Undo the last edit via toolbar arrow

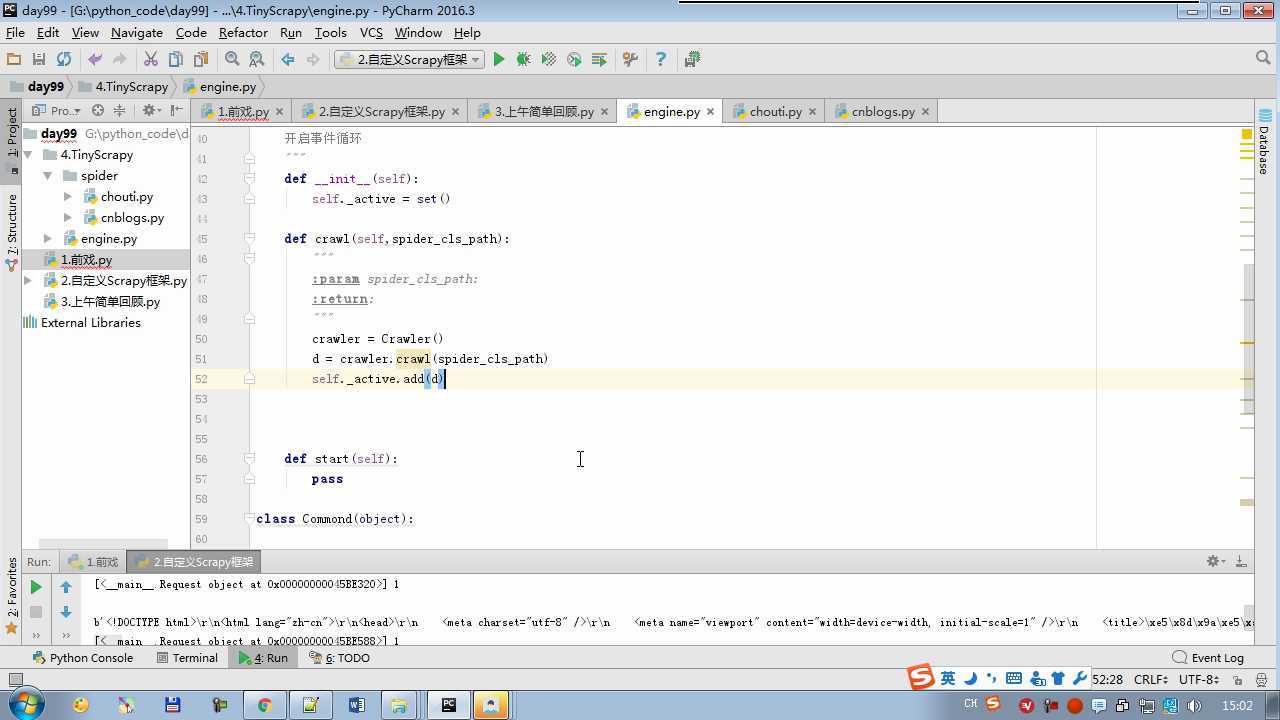[x=95, y=60]
